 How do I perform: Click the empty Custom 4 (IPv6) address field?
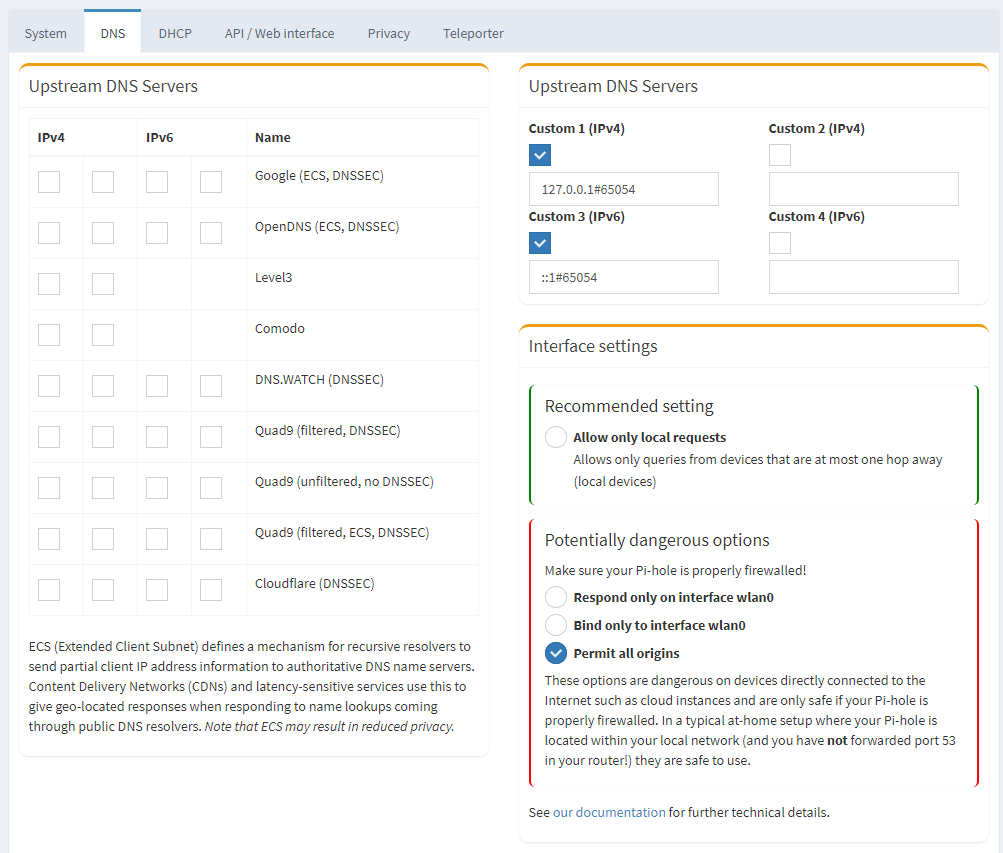tap(864, 278)
